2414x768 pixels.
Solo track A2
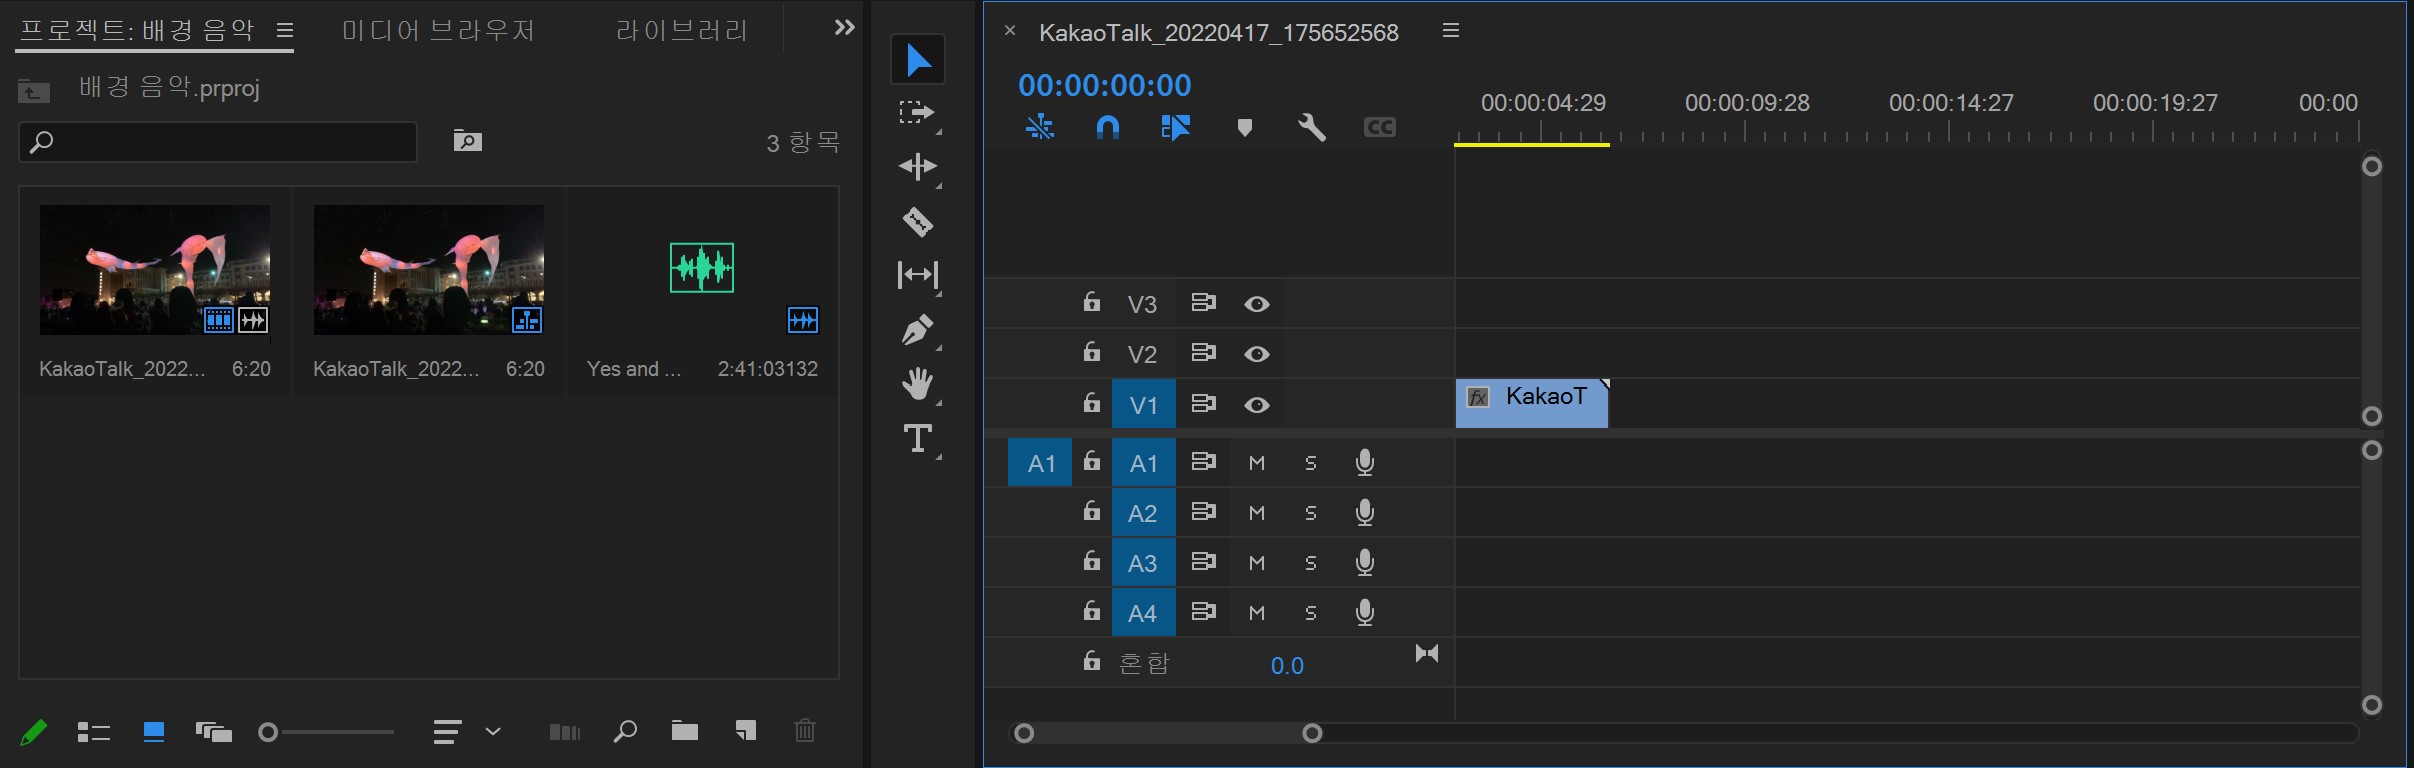click(x=1311, y=513)
